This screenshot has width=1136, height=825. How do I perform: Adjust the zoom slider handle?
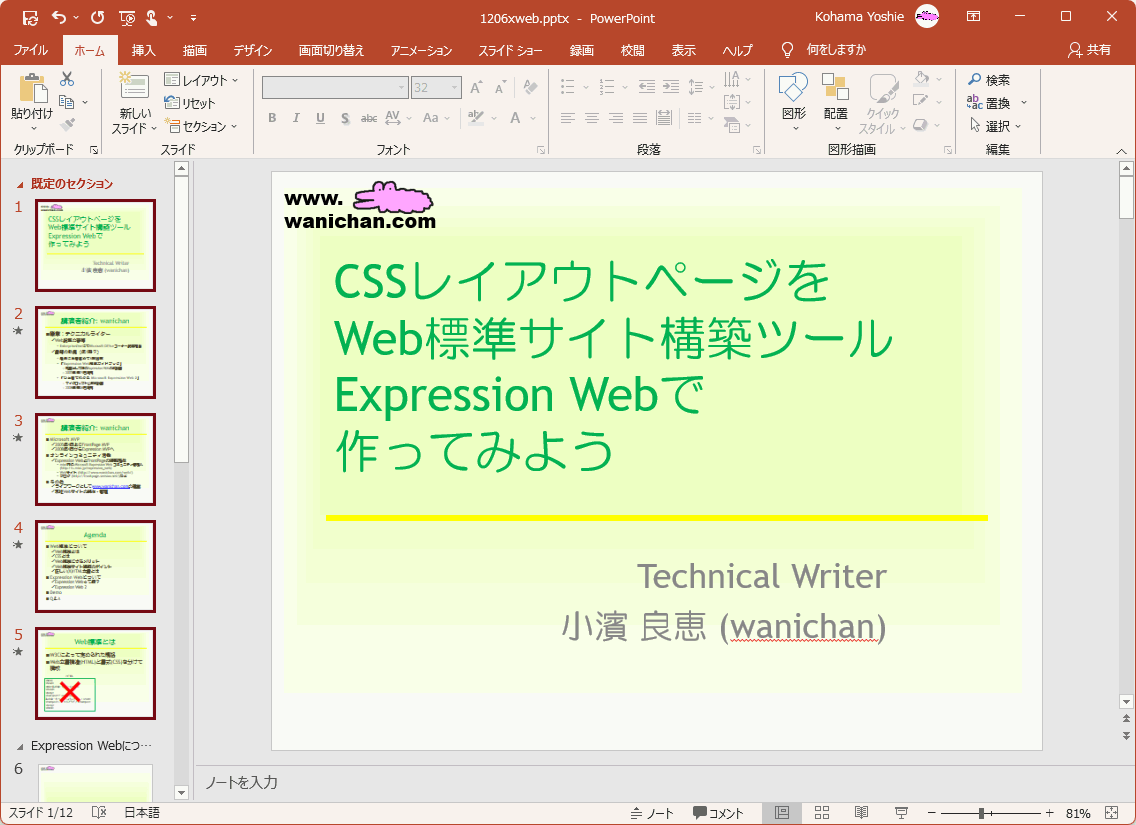tap(982, 813)
